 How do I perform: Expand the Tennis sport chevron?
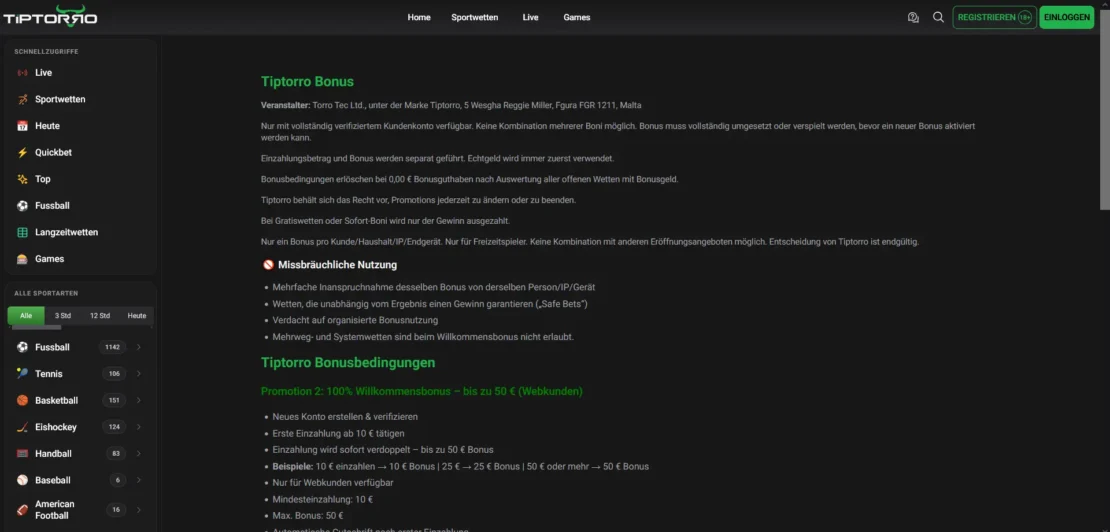(139, 374)
